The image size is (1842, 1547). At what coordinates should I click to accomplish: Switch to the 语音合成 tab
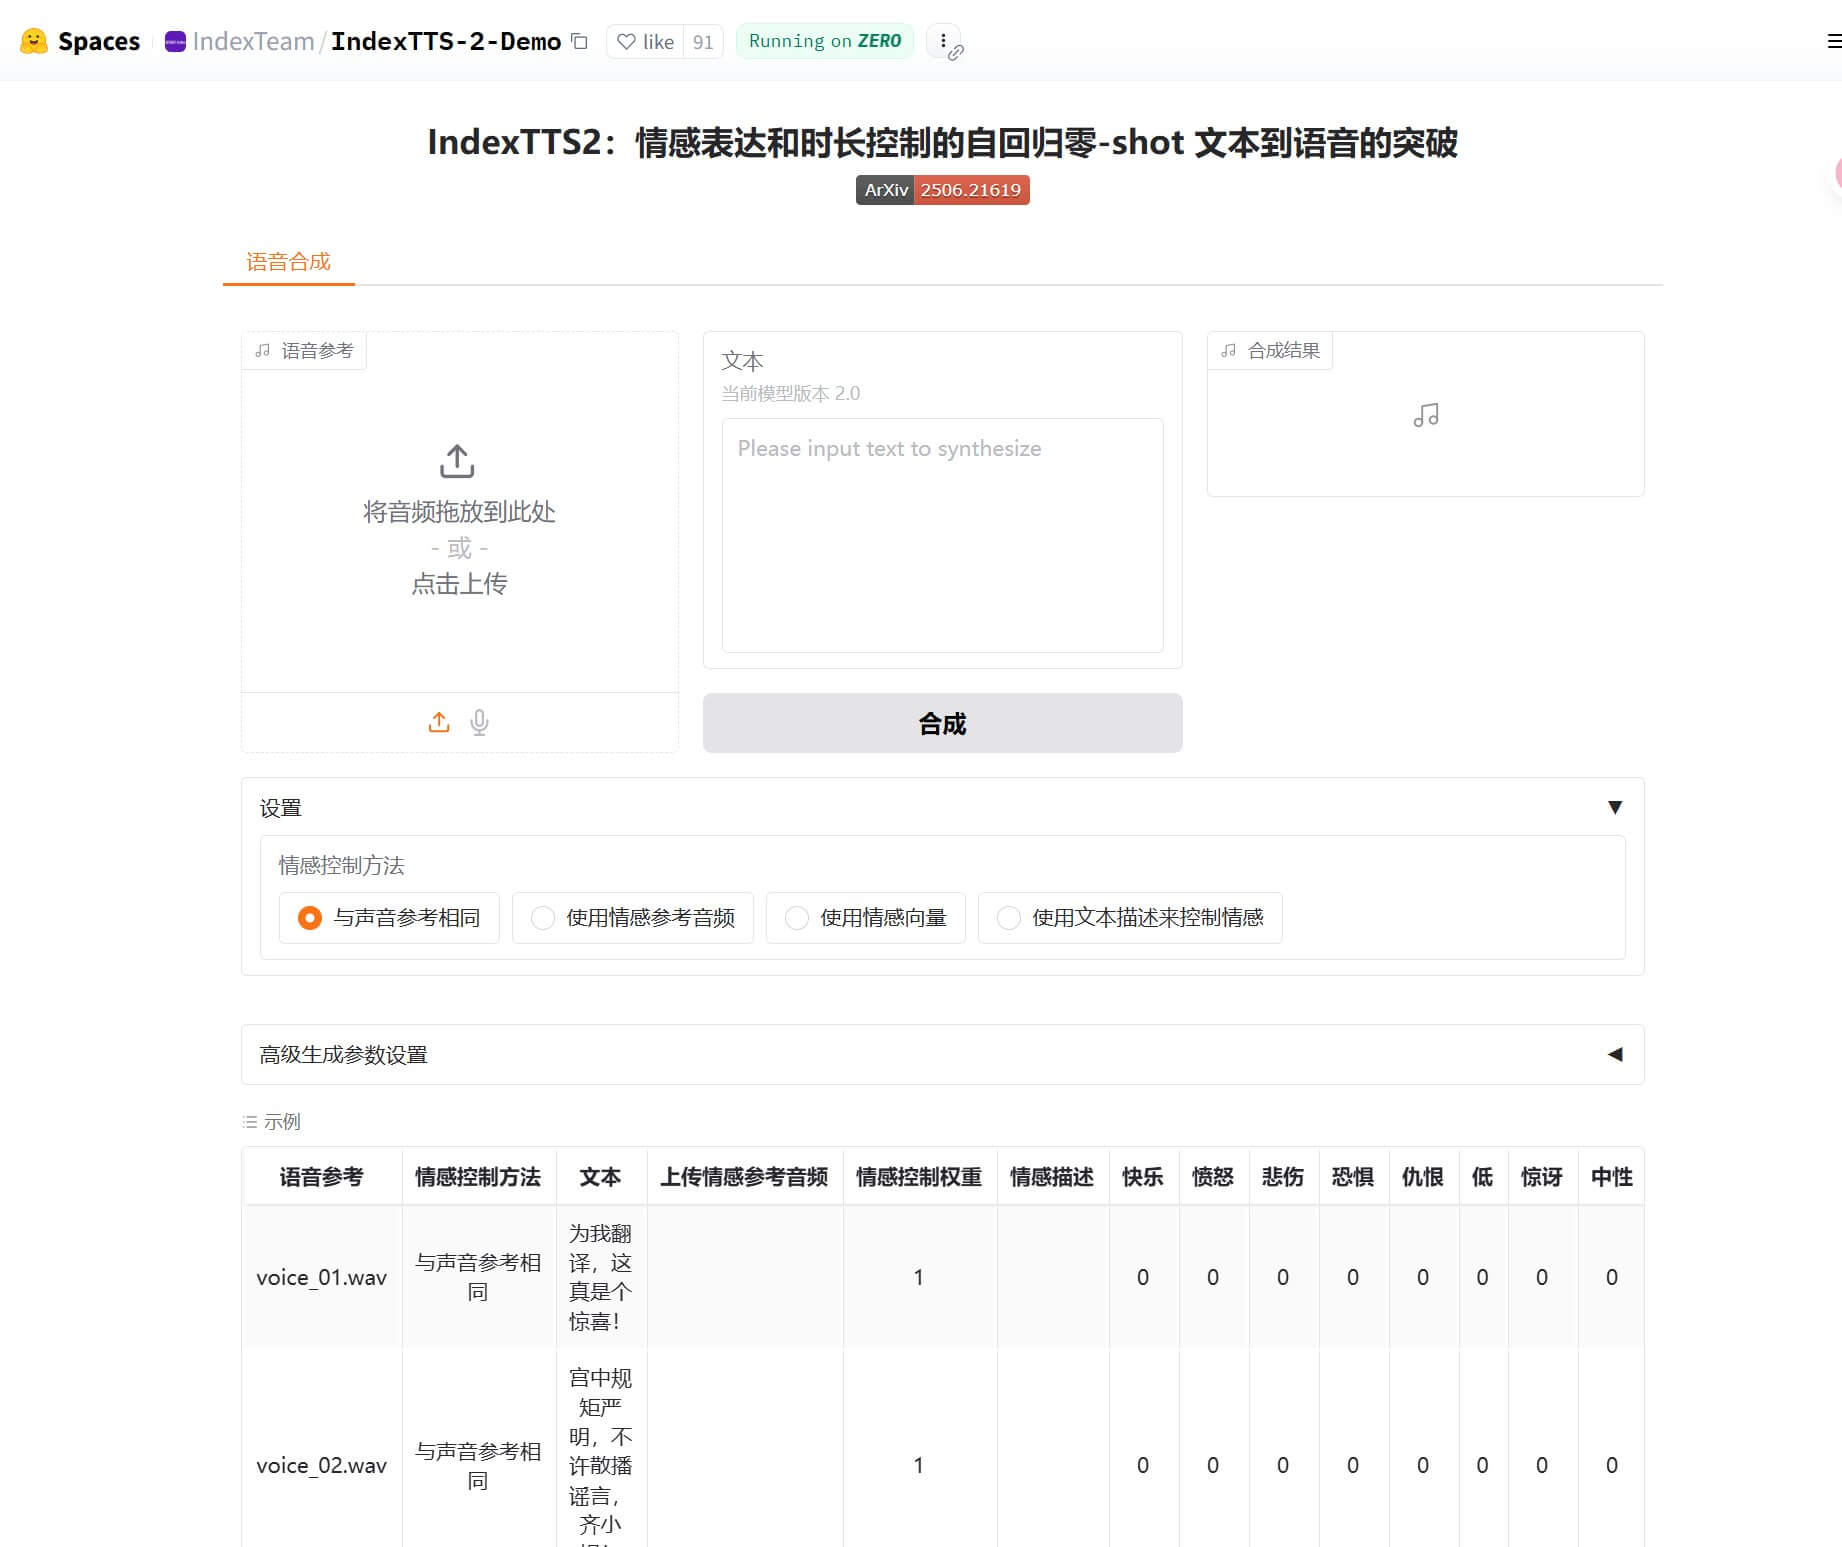[288, 262]
